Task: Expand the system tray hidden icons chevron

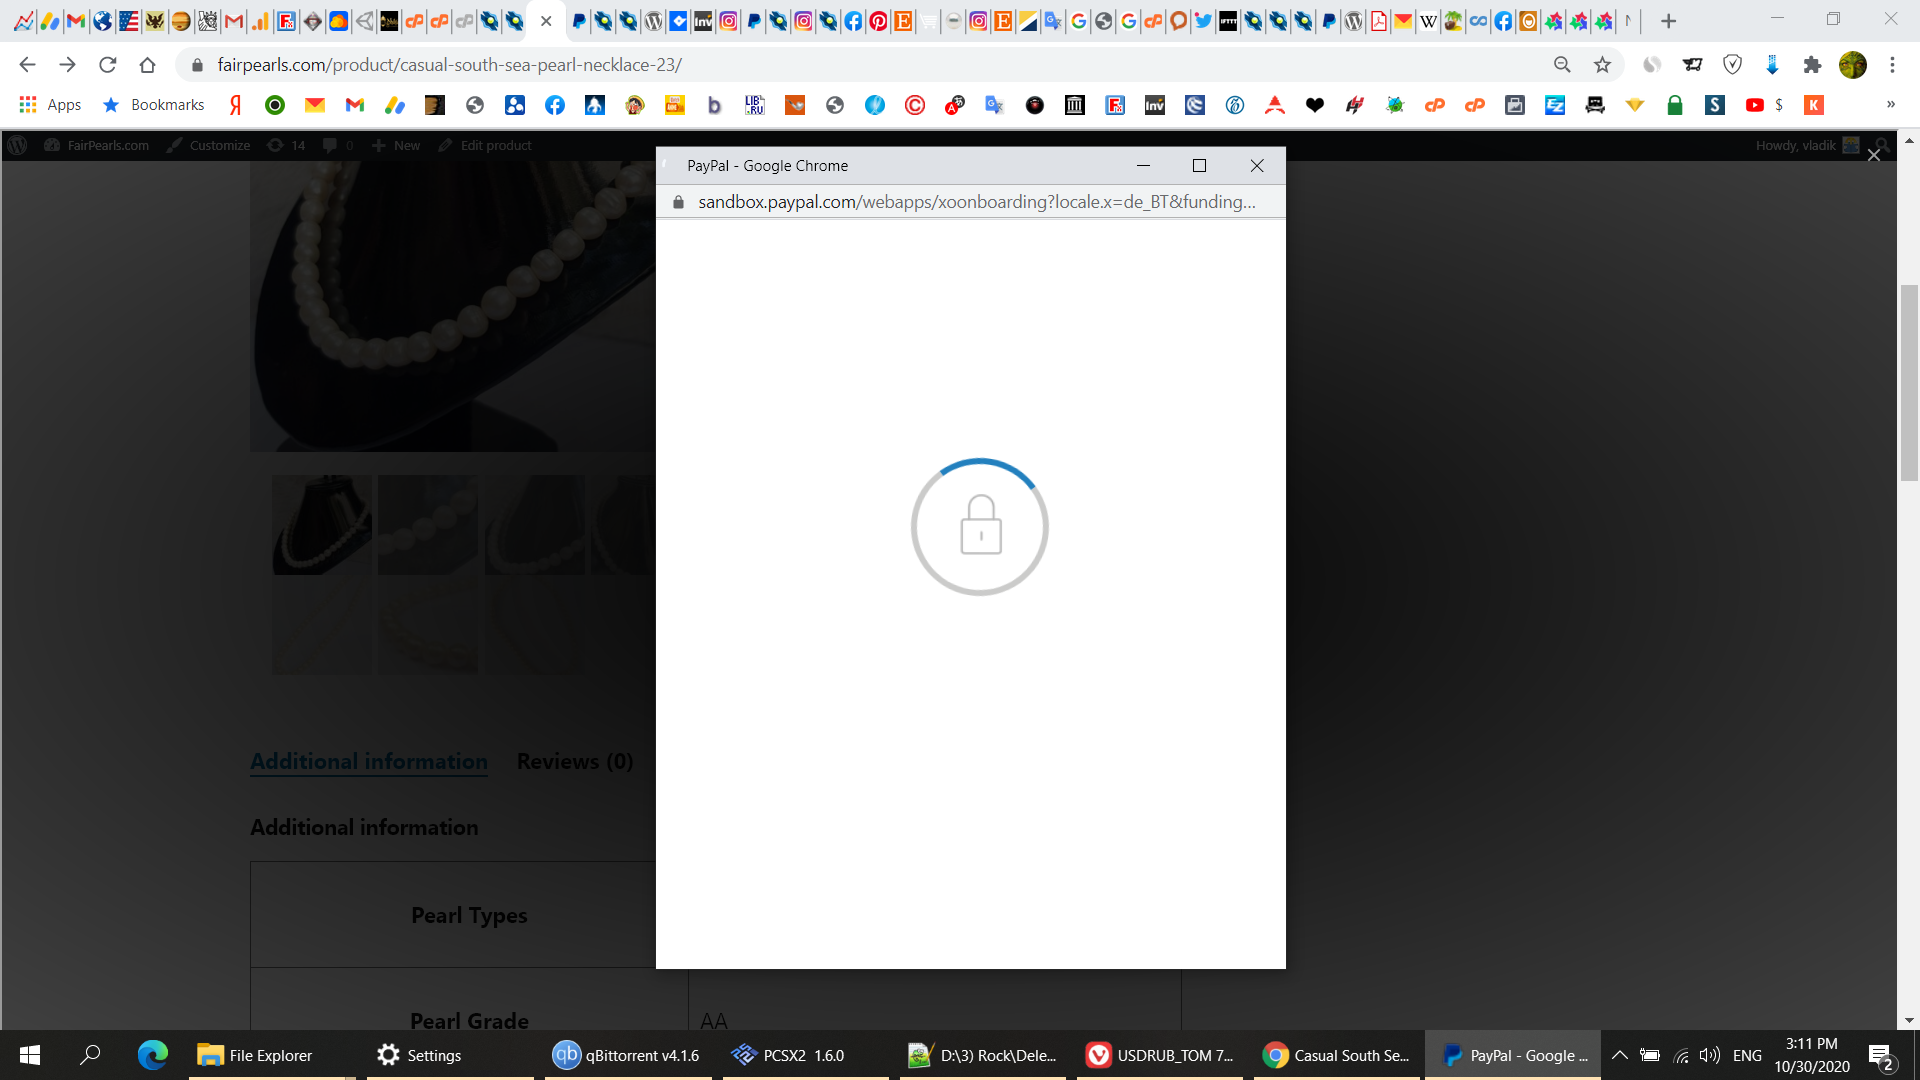Action: [x=1620, y=1055]
